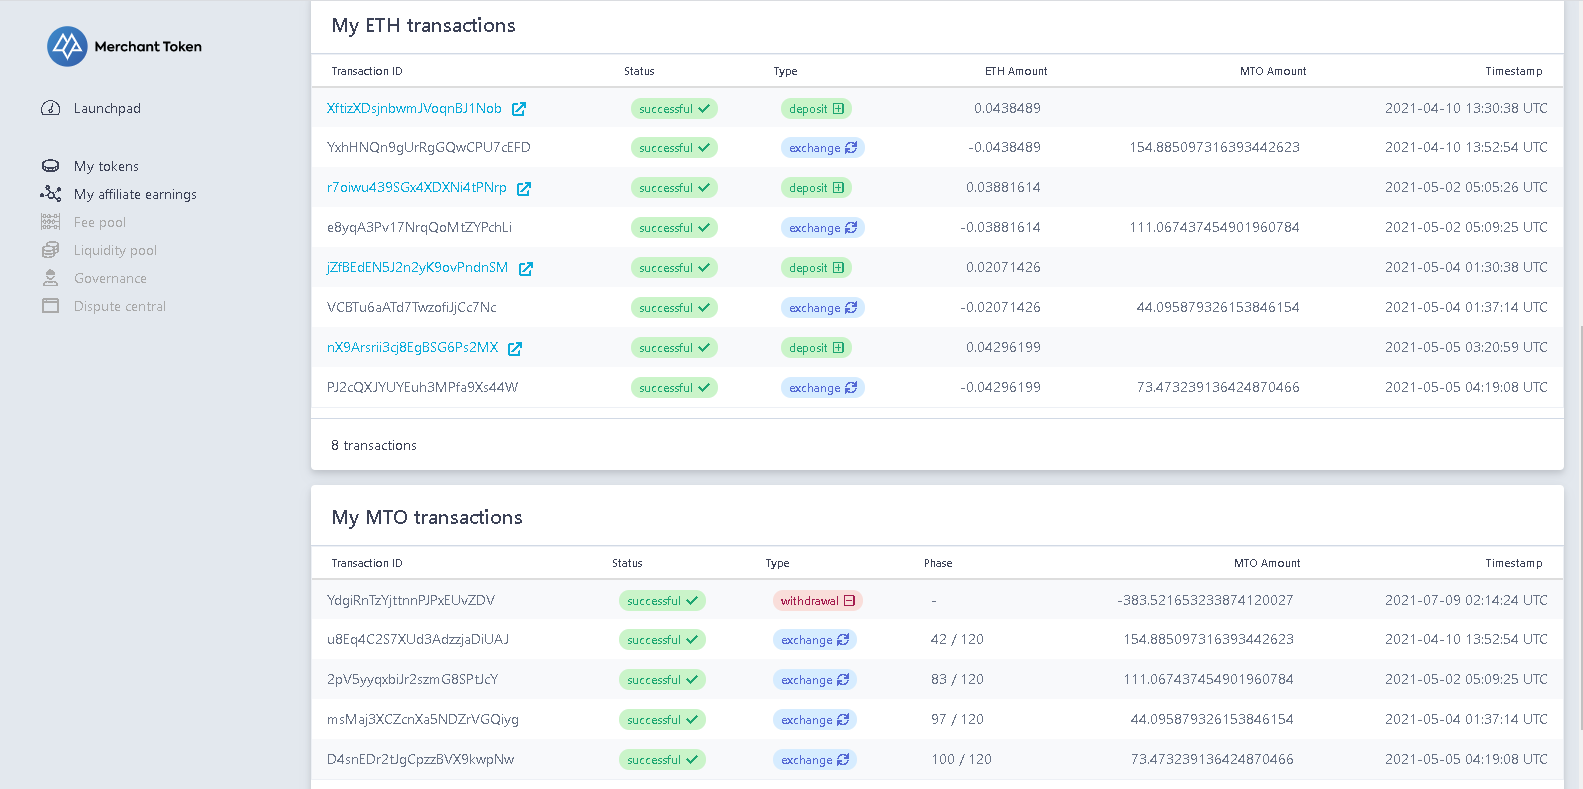Click exchange badge in phase 83 / 120 row

coord(815,679)
